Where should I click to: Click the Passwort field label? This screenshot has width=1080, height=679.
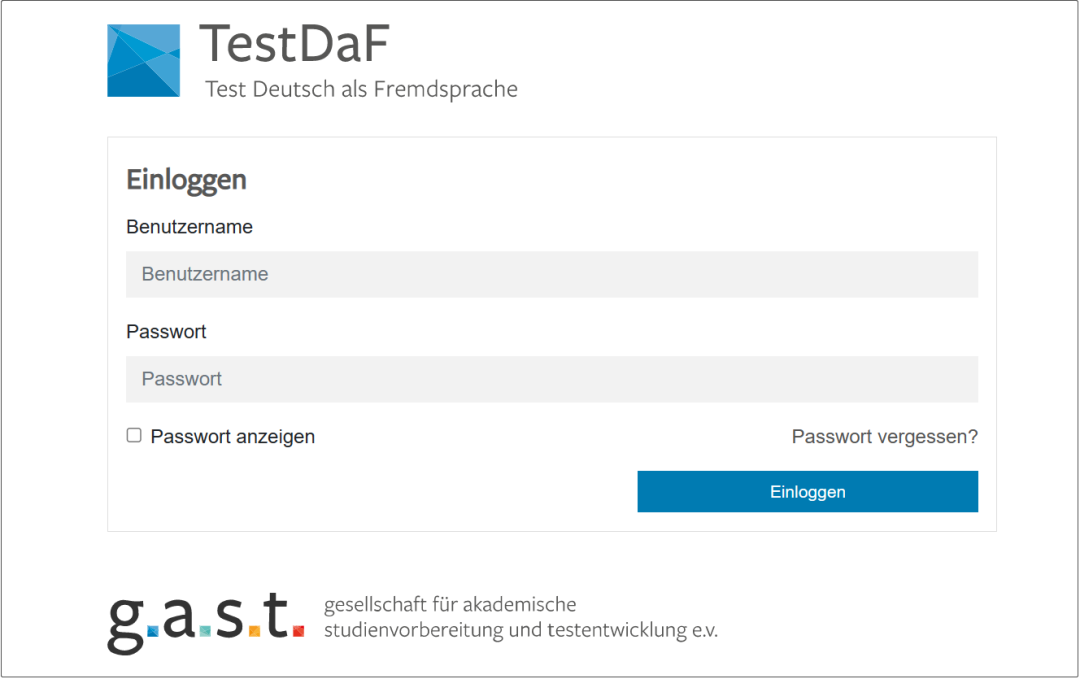(x=166, y=331)
